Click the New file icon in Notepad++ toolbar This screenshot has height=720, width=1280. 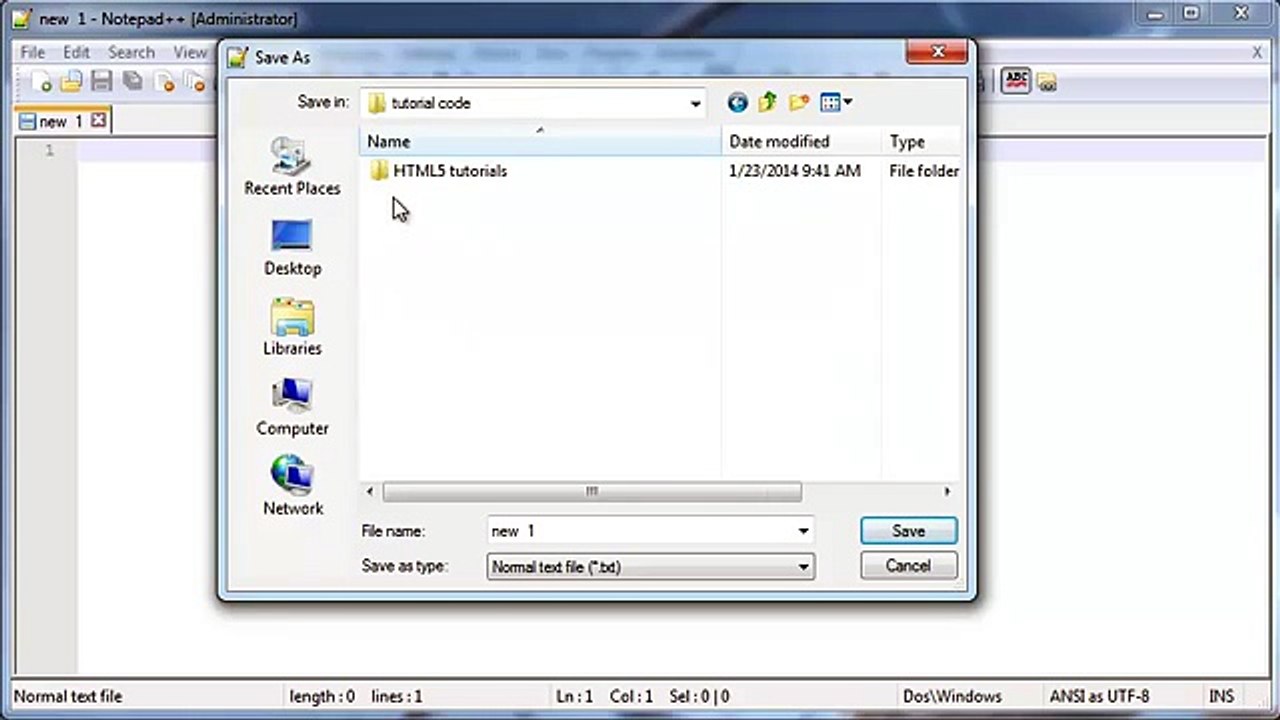[41, 83]
